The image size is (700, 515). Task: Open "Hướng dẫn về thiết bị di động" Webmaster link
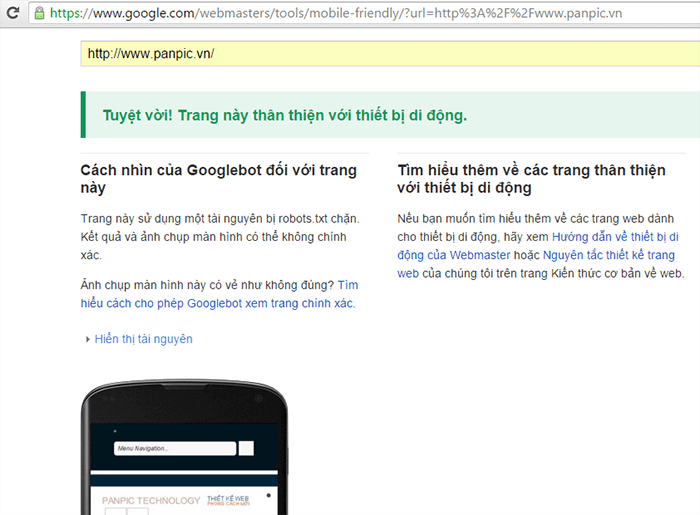(x=538, y=246)
